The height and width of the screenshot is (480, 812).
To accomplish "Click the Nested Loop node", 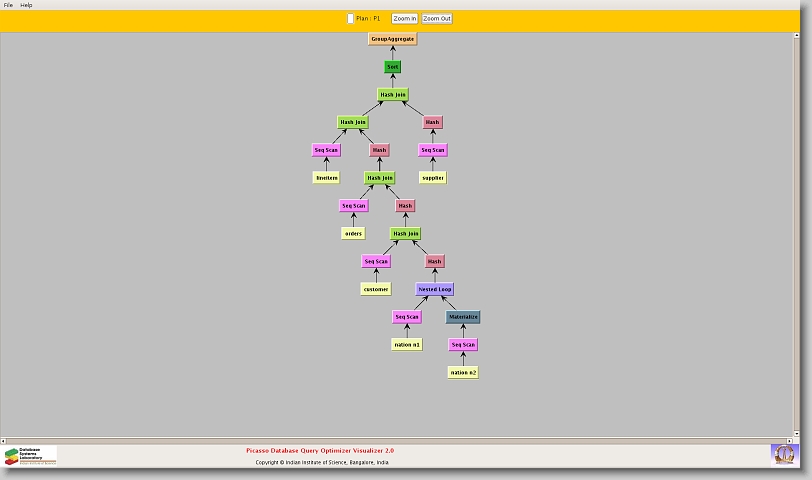I will [435, 289].
